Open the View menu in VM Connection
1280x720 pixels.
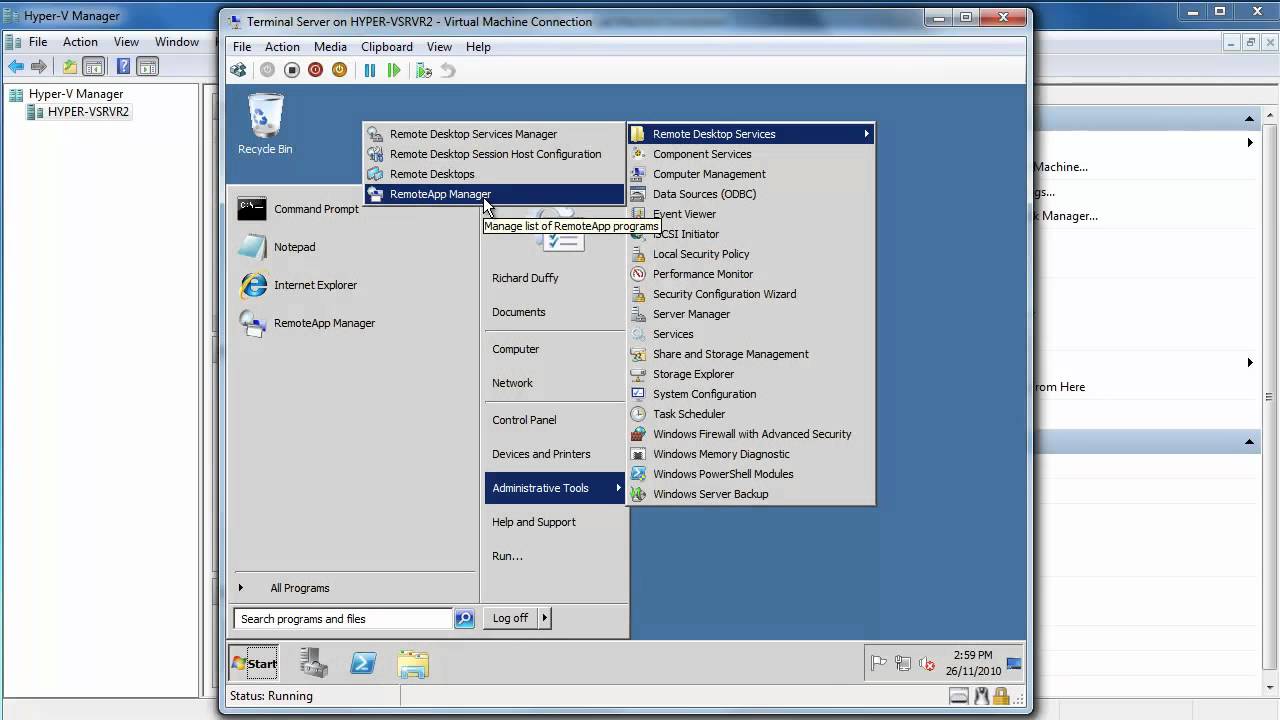pyautogui.click(x=439, y=47)
